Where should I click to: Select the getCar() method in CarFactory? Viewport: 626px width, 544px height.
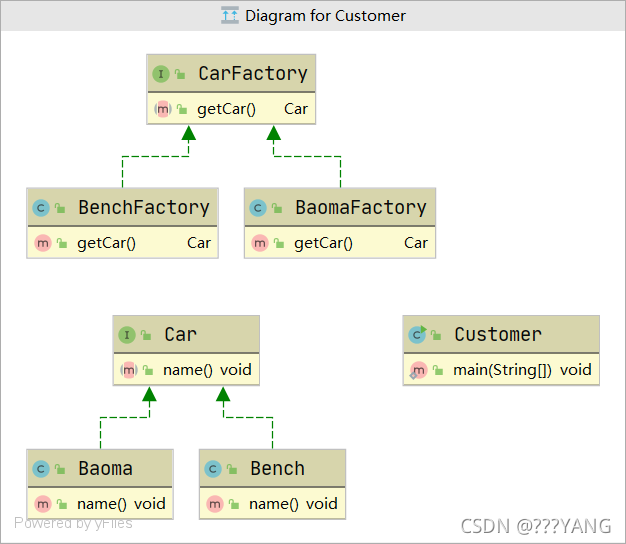tap(226, 109)
